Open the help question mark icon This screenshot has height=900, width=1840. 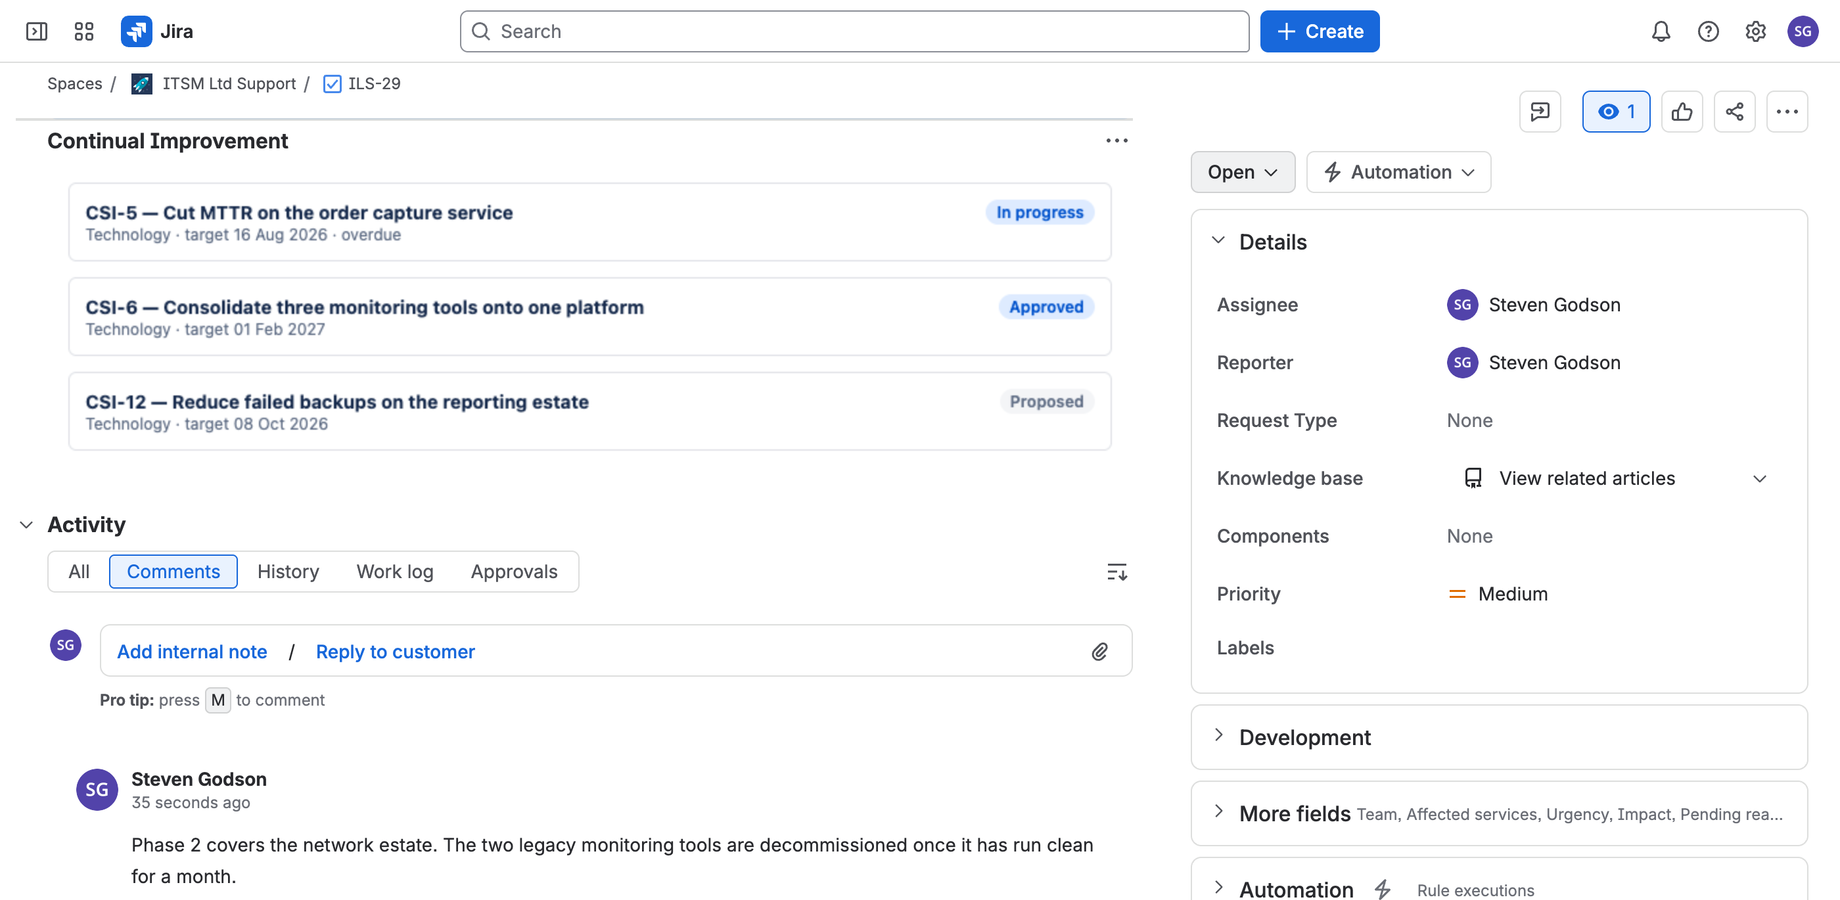tap(1708, 31)
